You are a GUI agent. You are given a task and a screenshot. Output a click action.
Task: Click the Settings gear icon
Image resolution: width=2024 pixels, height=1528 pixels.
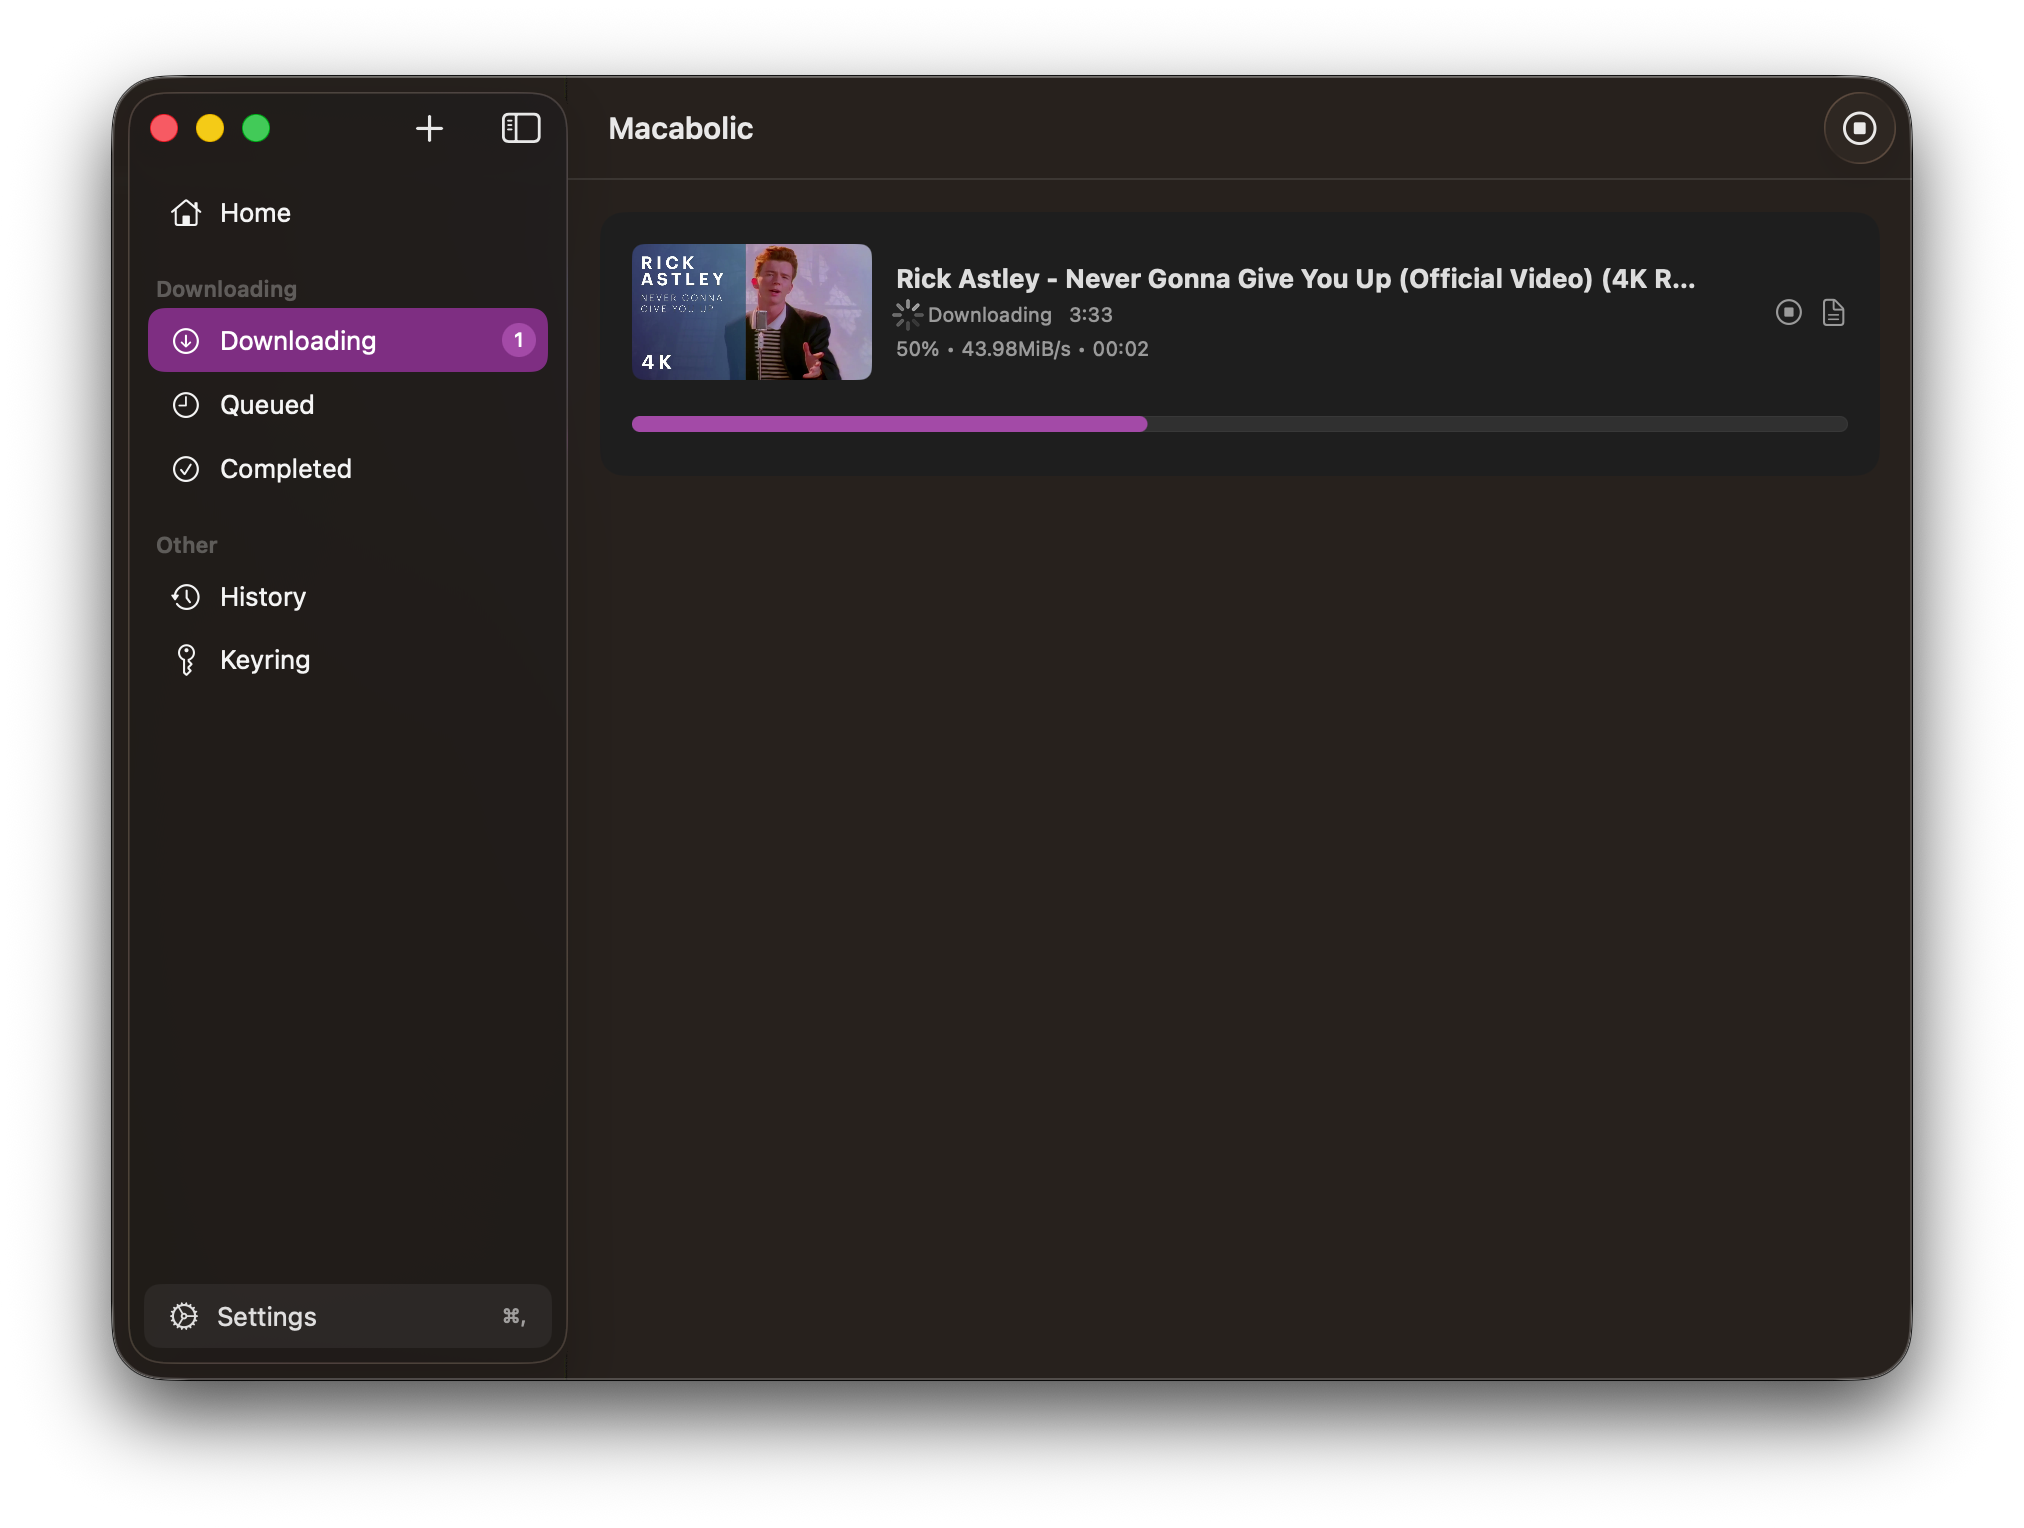point(184,1316)
